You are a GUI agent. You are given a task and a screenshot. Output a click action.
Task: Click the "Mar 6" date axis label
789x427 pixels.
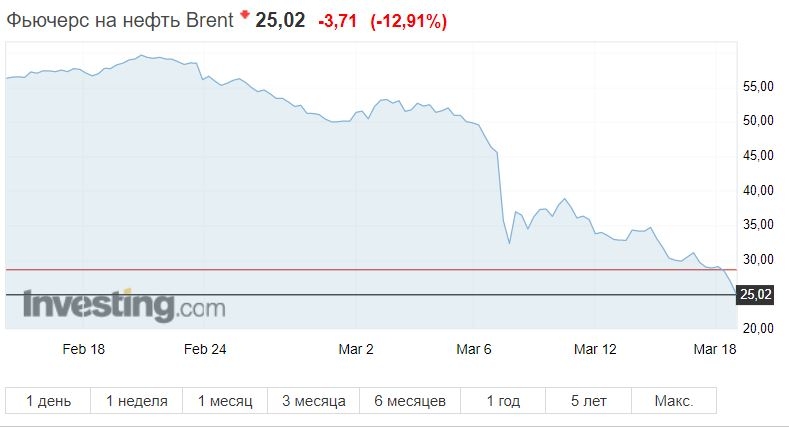click(x=475, y=349)
